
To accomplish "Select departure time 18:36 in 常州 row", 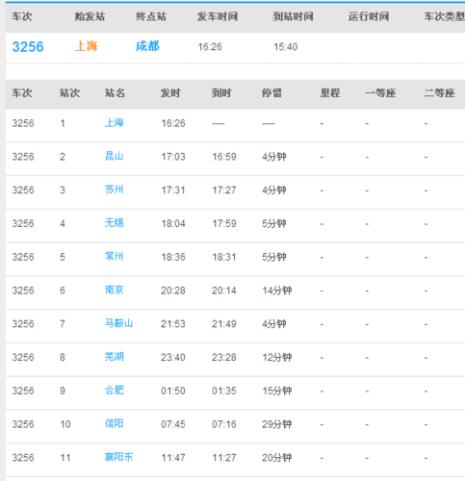I will point(173,257).
